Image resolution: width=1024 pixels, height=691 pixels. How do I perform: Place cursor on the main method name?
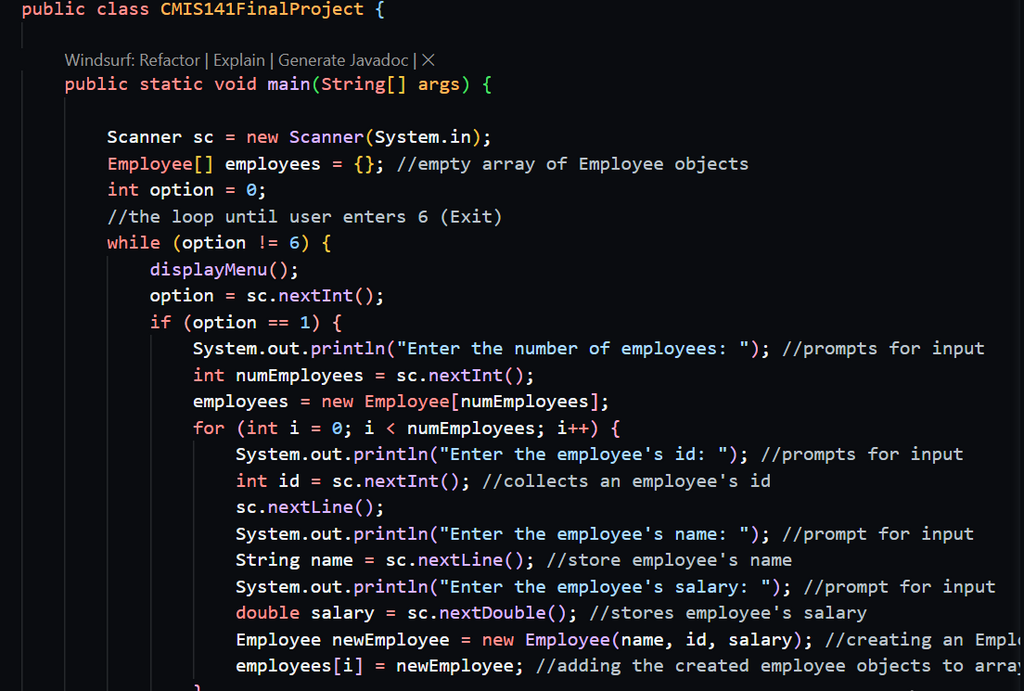click(288, 84)
